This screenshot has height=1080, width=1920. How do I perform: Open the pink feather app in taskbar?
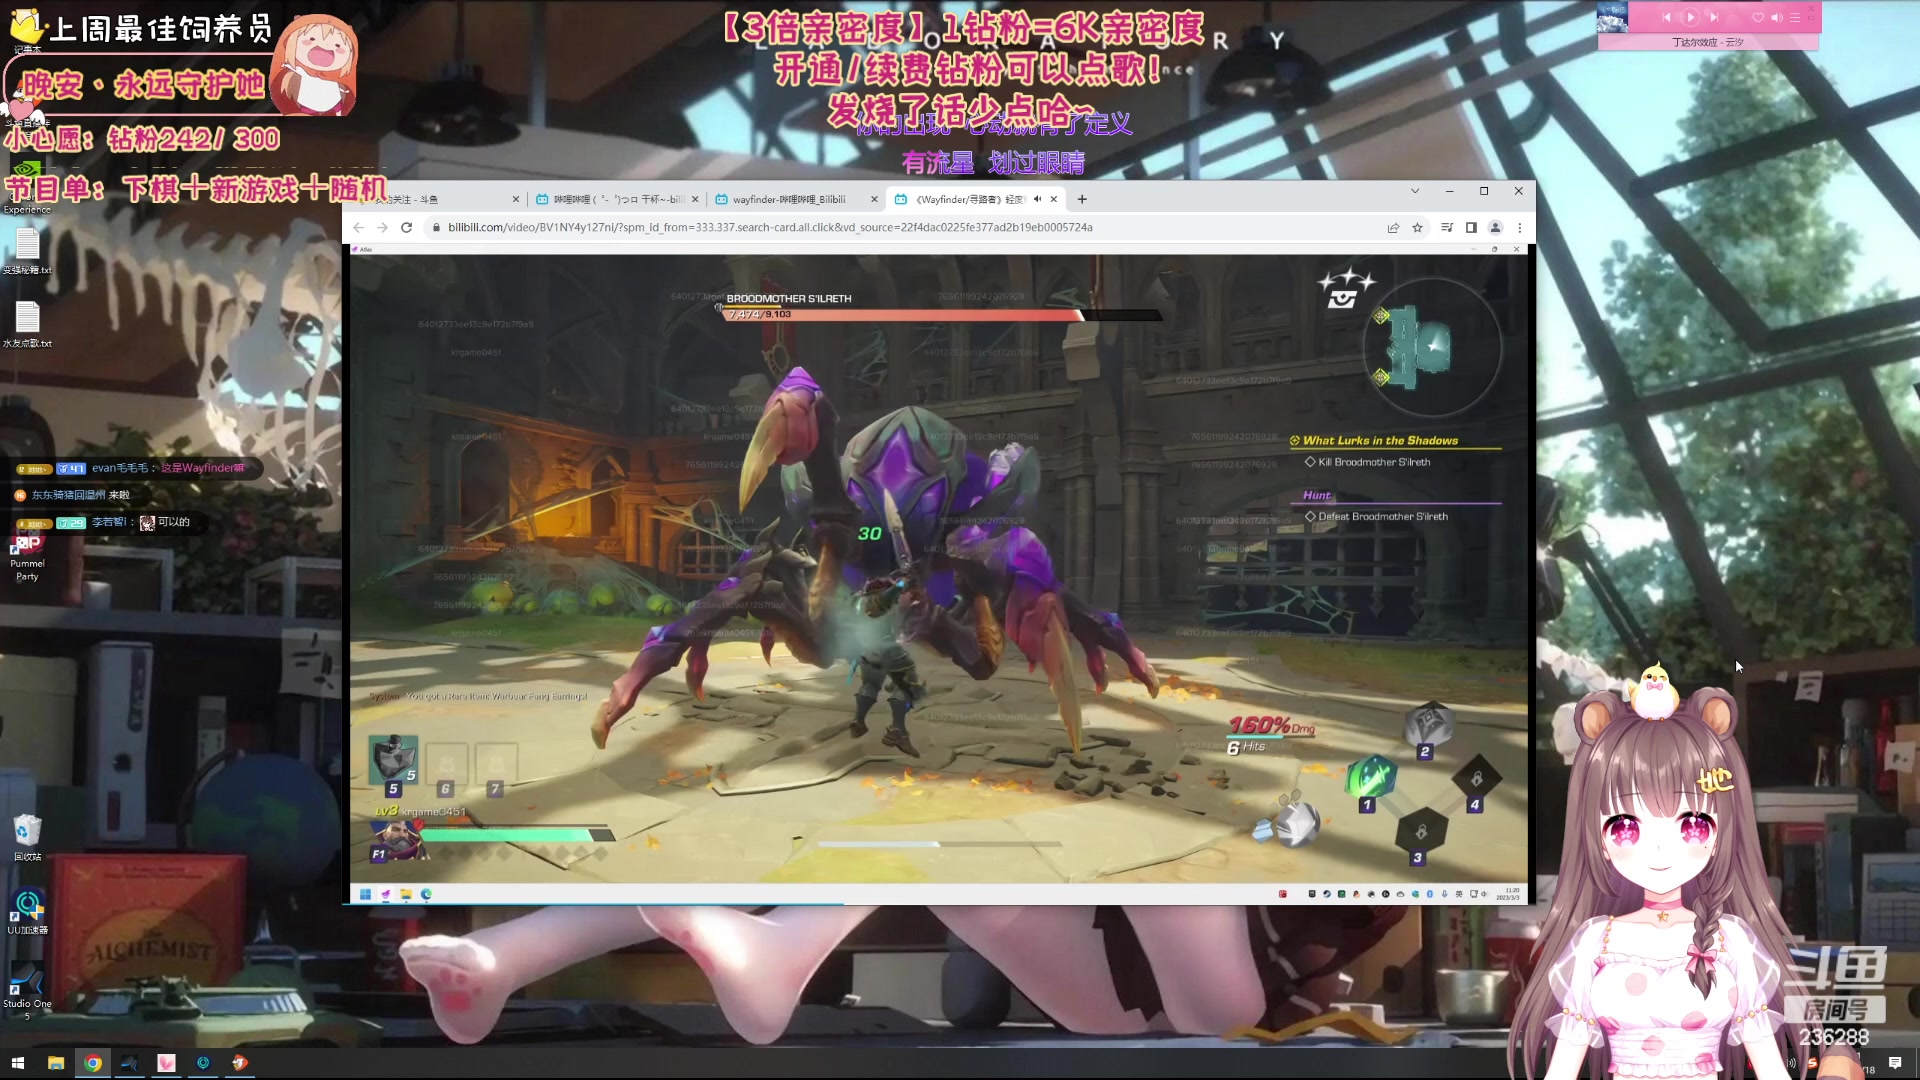click(x=166, y=1063)
